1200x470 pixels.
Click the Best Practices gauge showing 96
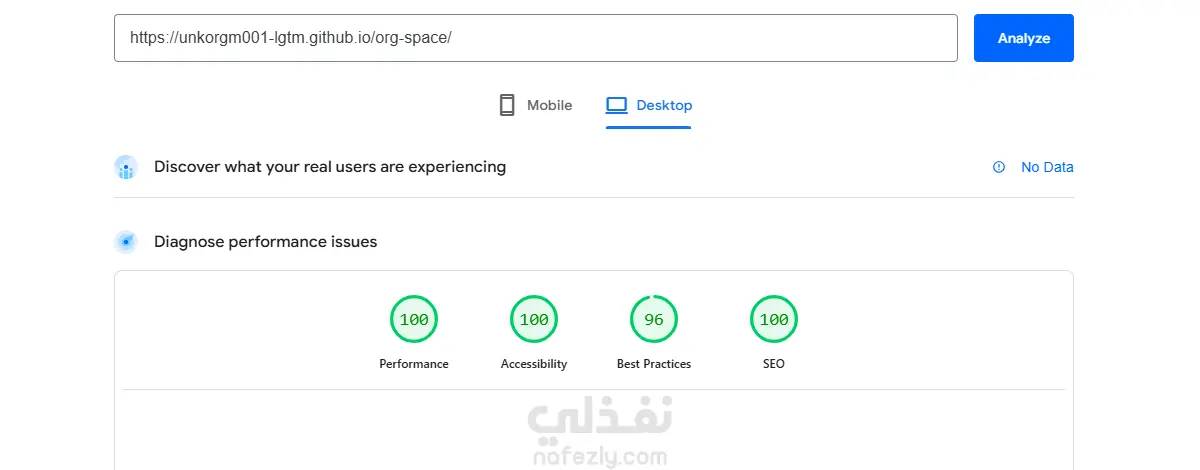[654, 320]
